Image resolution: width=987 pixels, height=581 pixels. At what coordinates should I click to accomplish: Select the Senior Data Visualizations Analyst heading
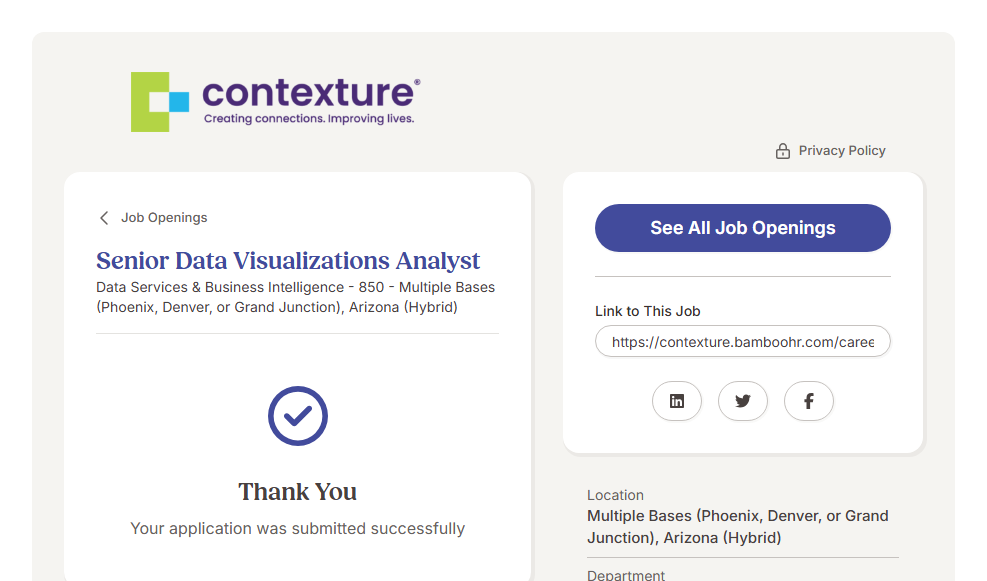click(x=288, y=261)
